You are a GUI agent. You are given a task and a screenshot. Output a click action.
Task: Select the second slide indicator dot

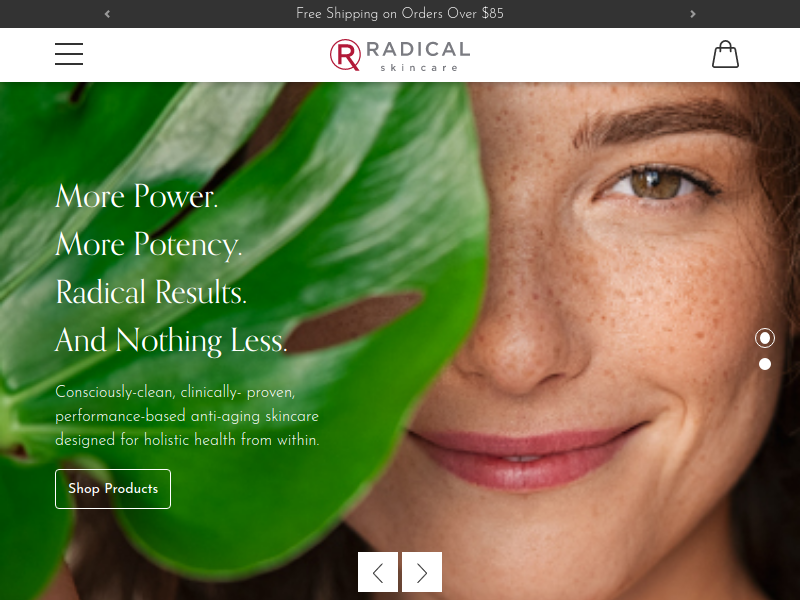coord(765,364)
